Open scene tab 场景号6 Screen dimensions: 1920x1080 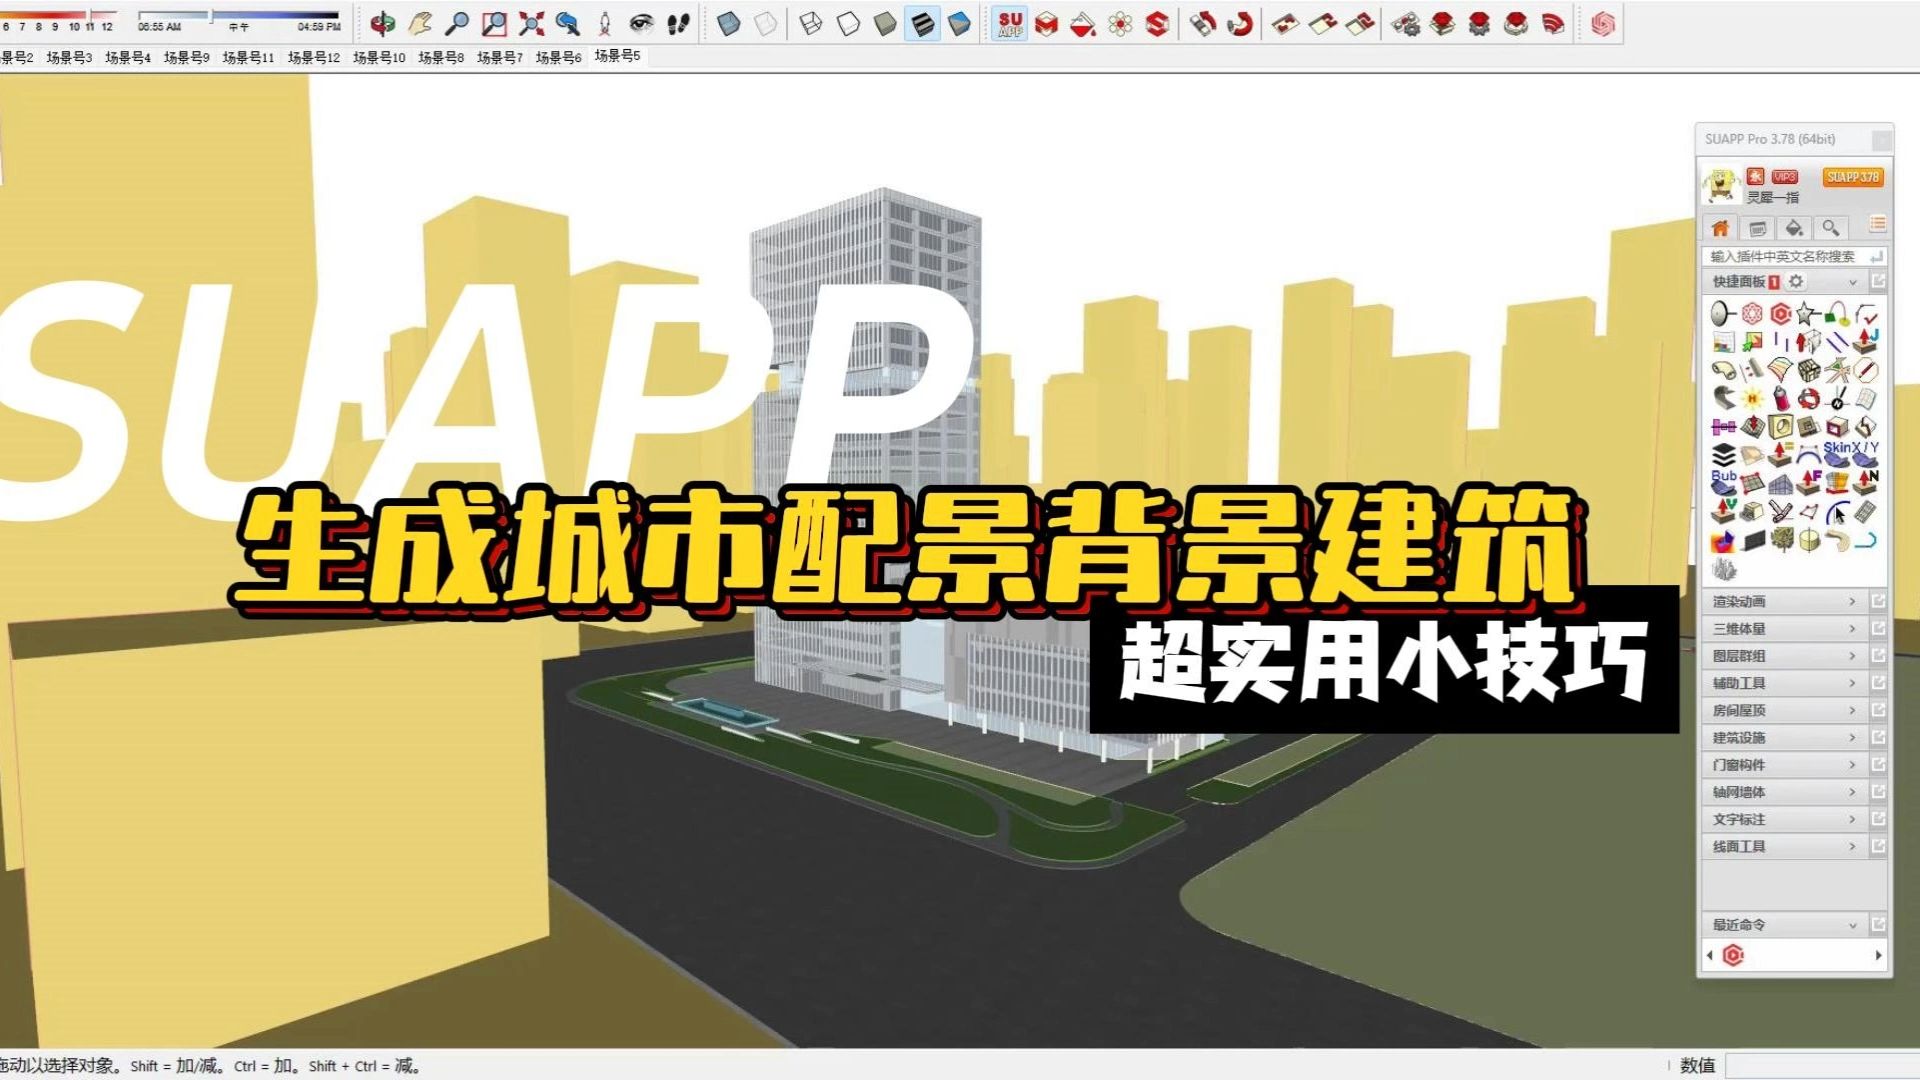point(558,58)
